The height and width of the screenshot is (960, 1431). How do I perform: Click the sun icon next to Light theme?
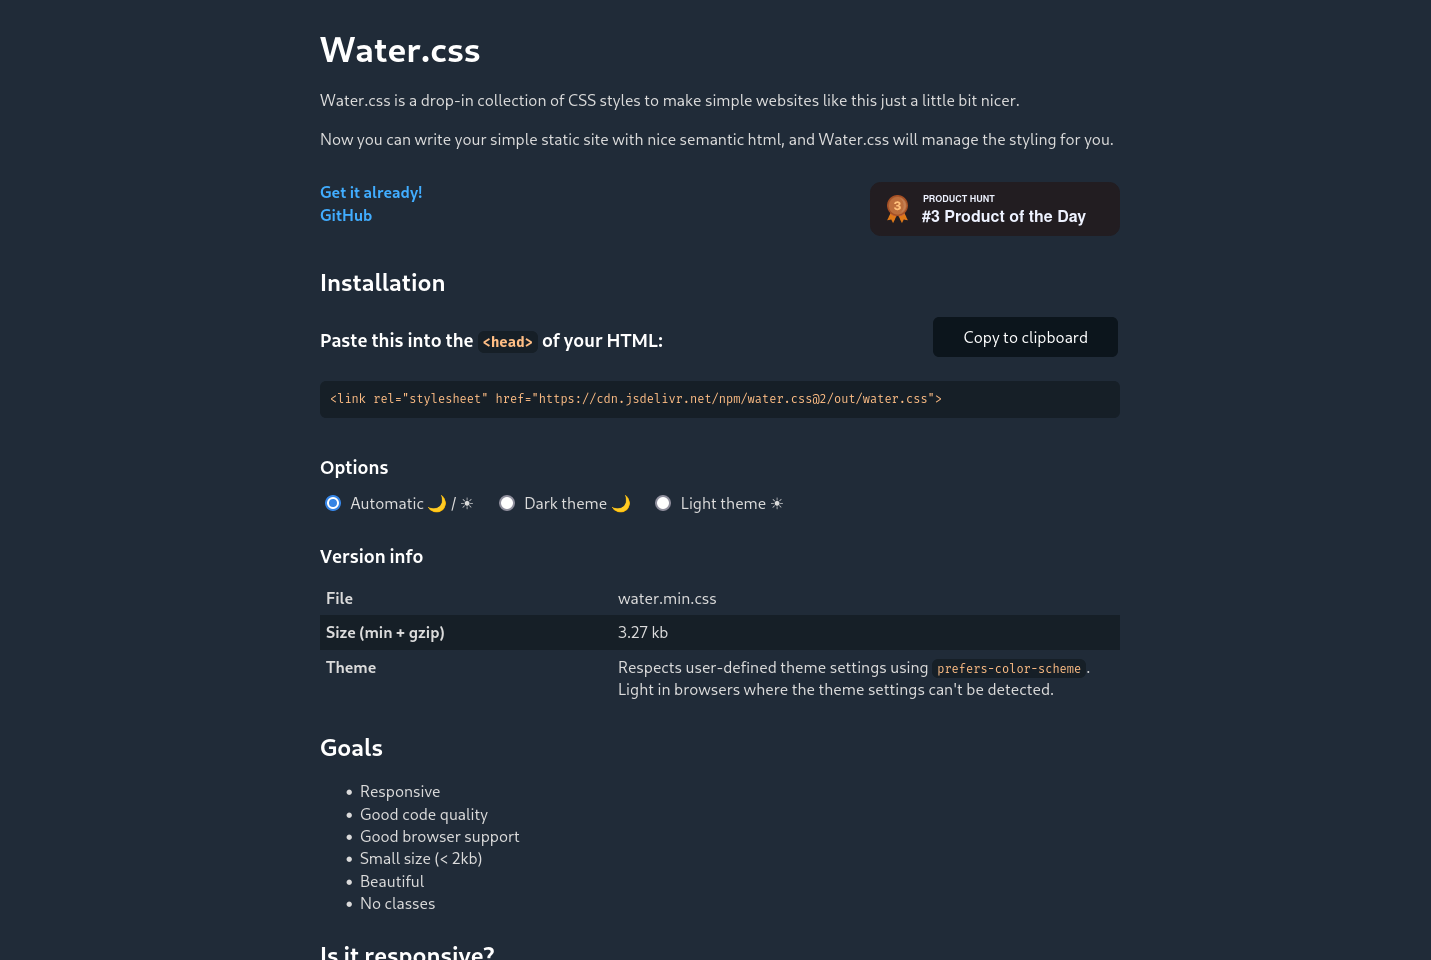(777, 503)
